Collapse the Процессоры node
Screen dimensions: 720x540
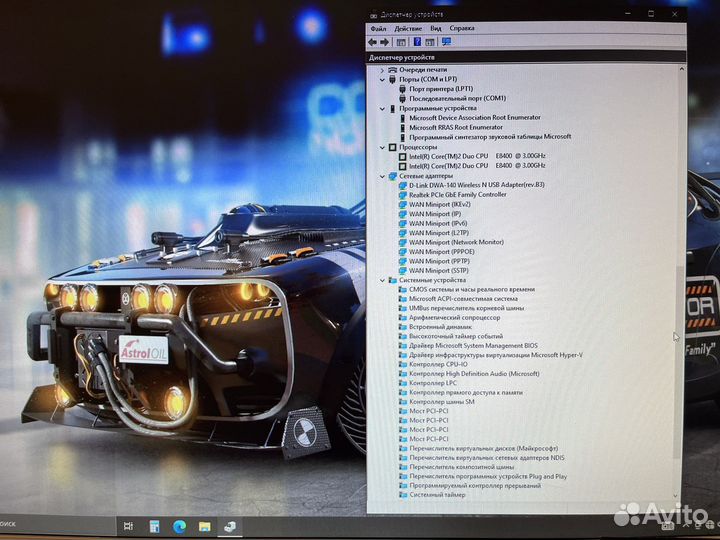[x=382, y=147]
